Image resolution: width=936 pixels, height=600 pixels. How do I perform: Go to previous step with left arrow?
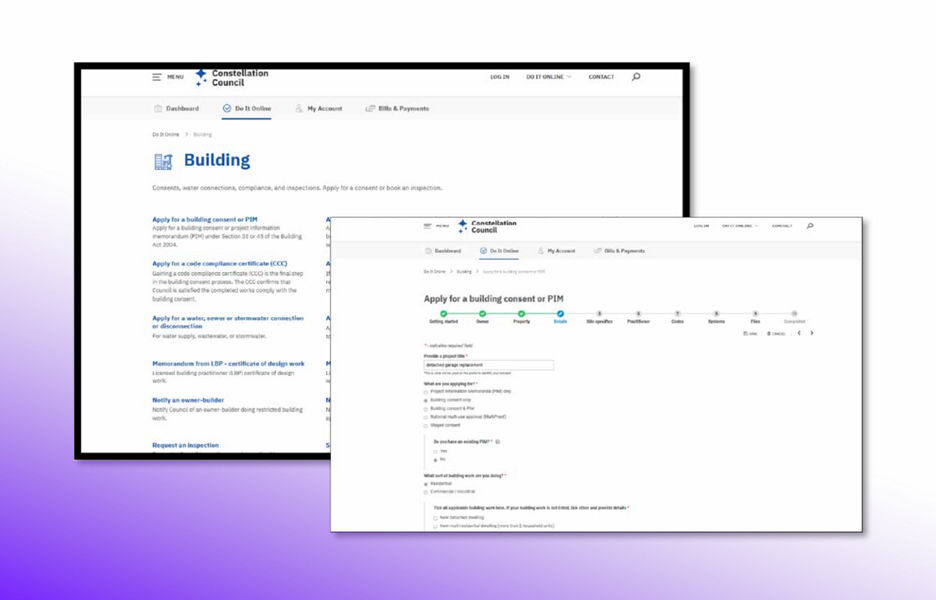click(x=799, y=333)
